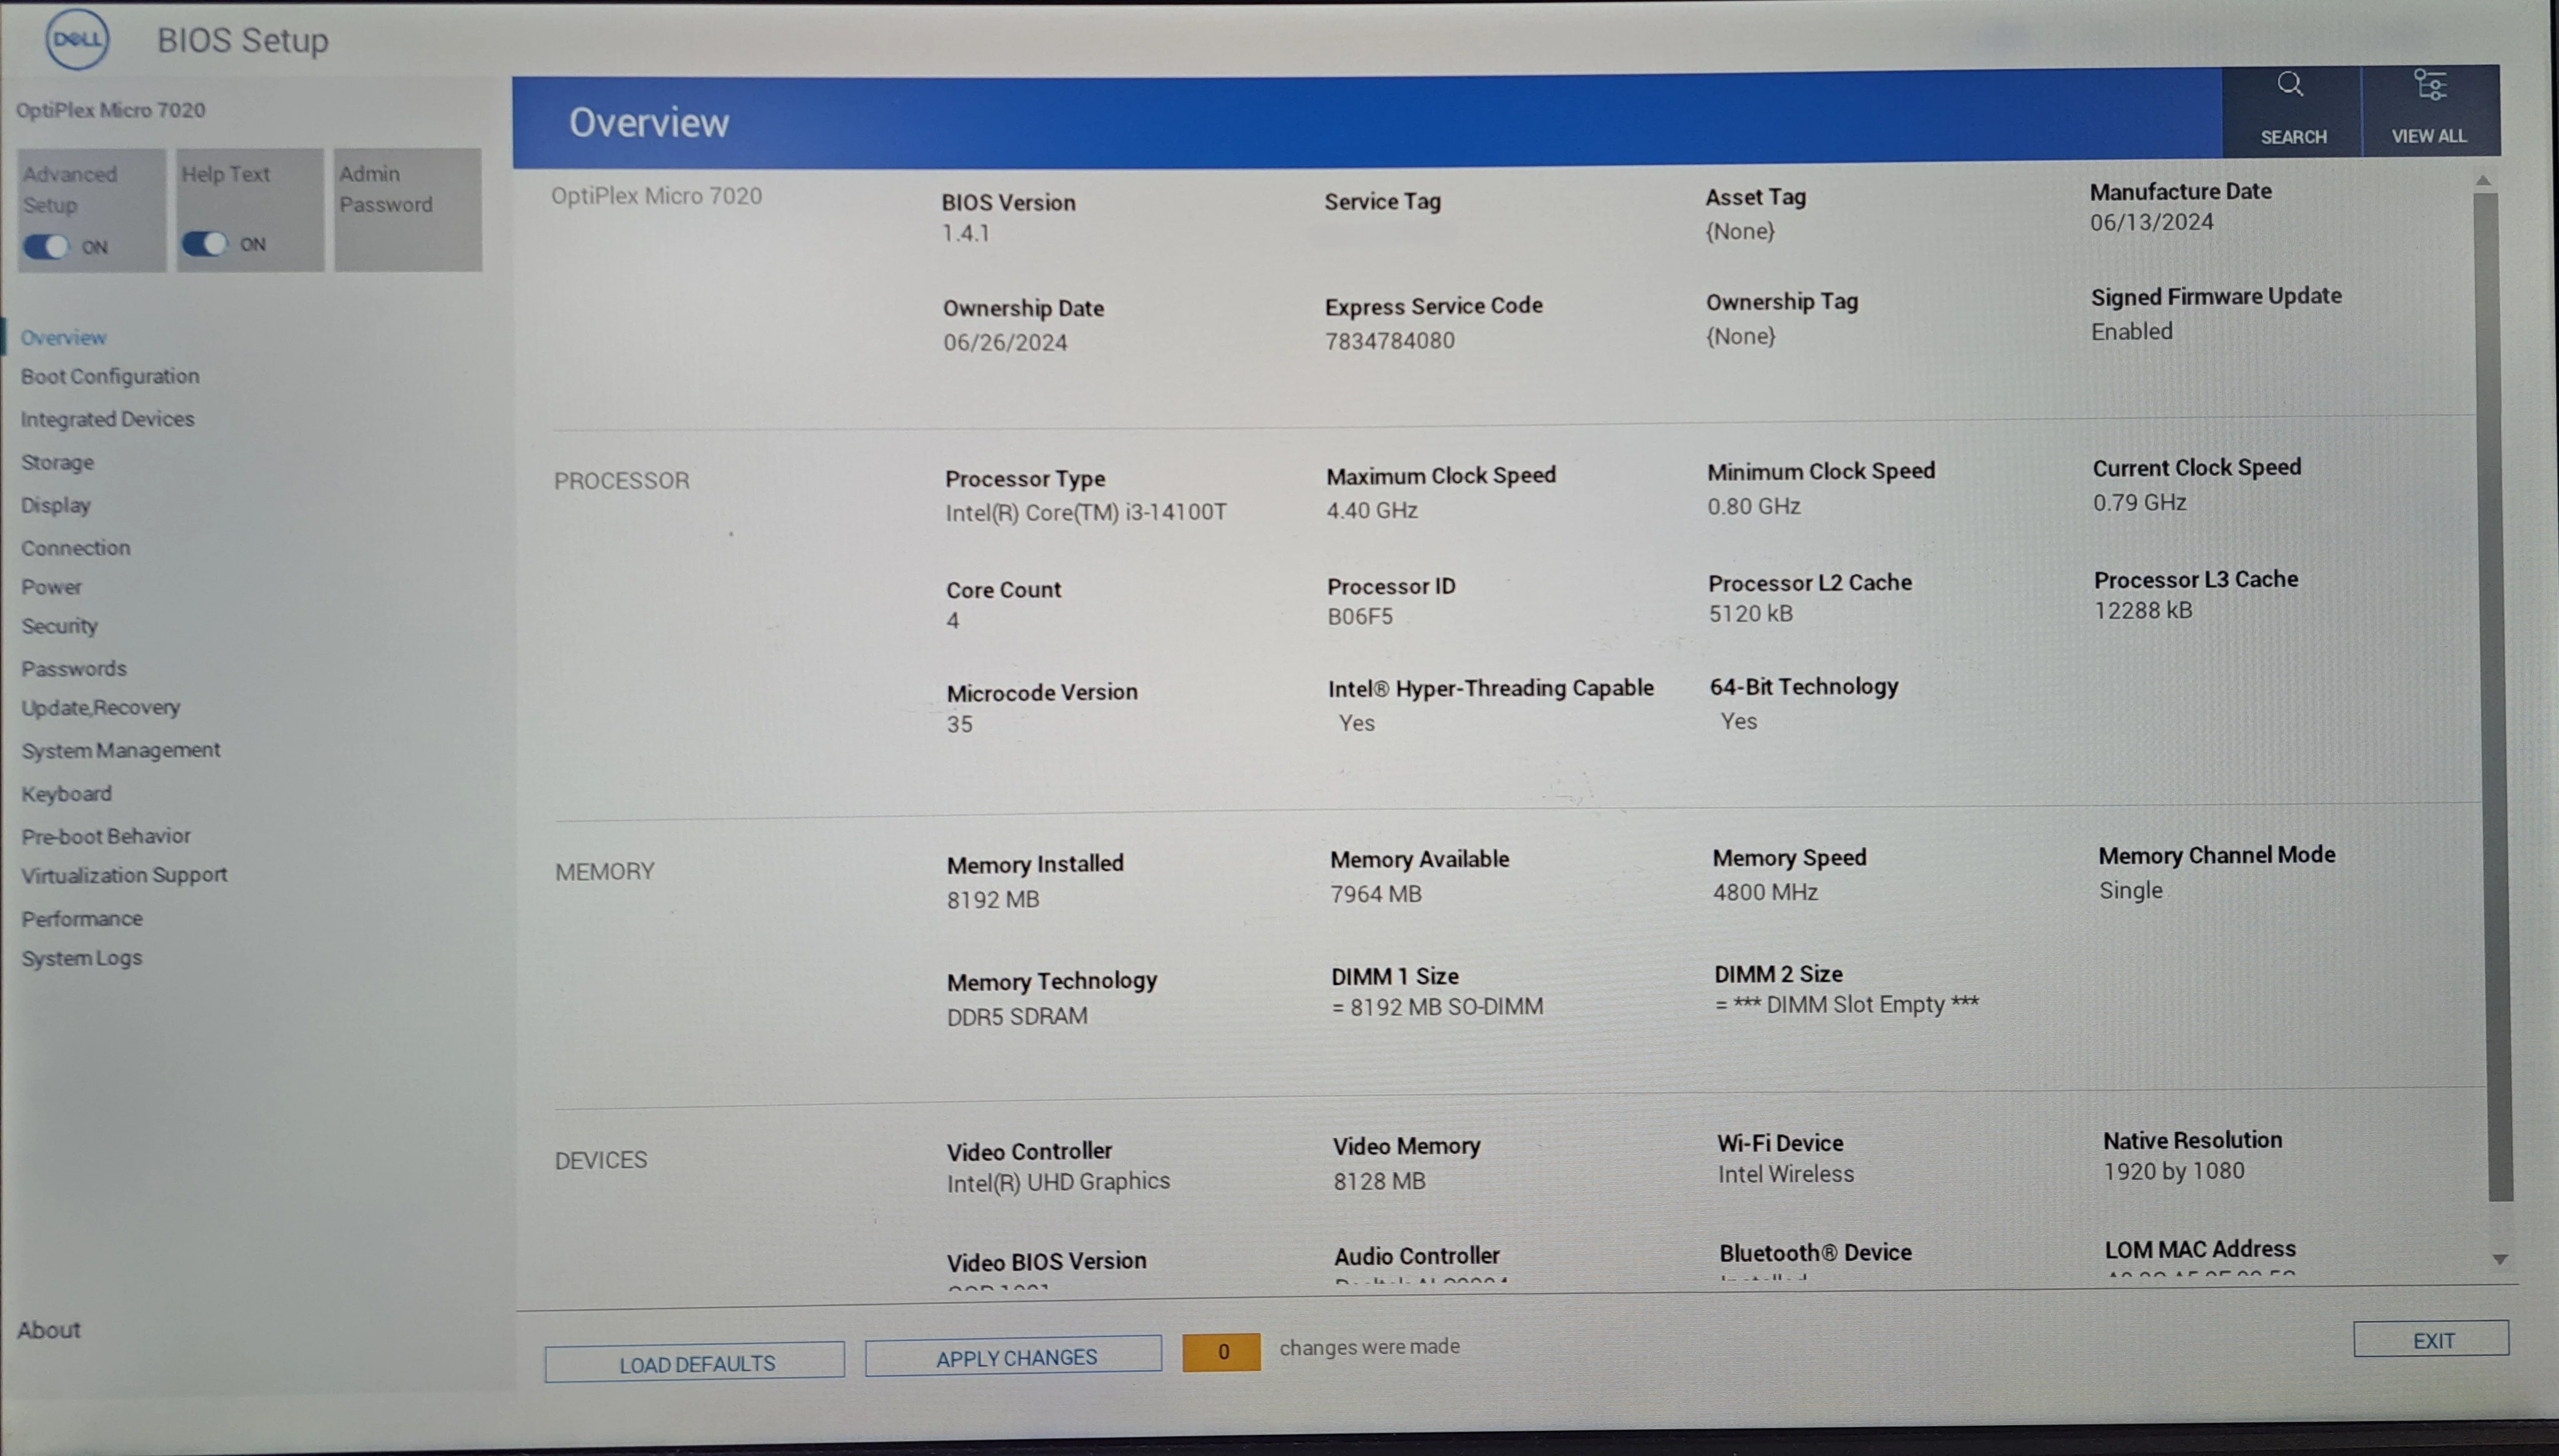The image size is (2559, 1456).
Task: Click Processor ID B06F5
Action: point(1359,616)
